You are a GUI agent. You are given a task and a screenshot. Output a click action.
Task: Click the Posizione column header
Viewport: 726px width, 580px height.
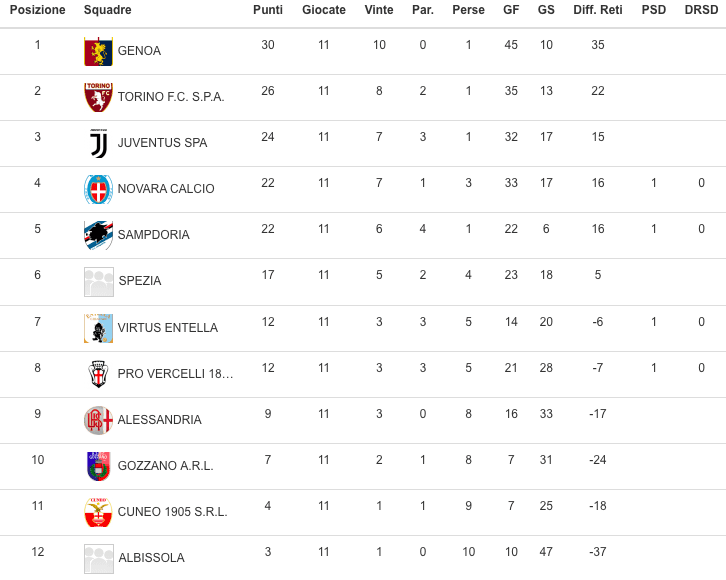pos(38,10)
